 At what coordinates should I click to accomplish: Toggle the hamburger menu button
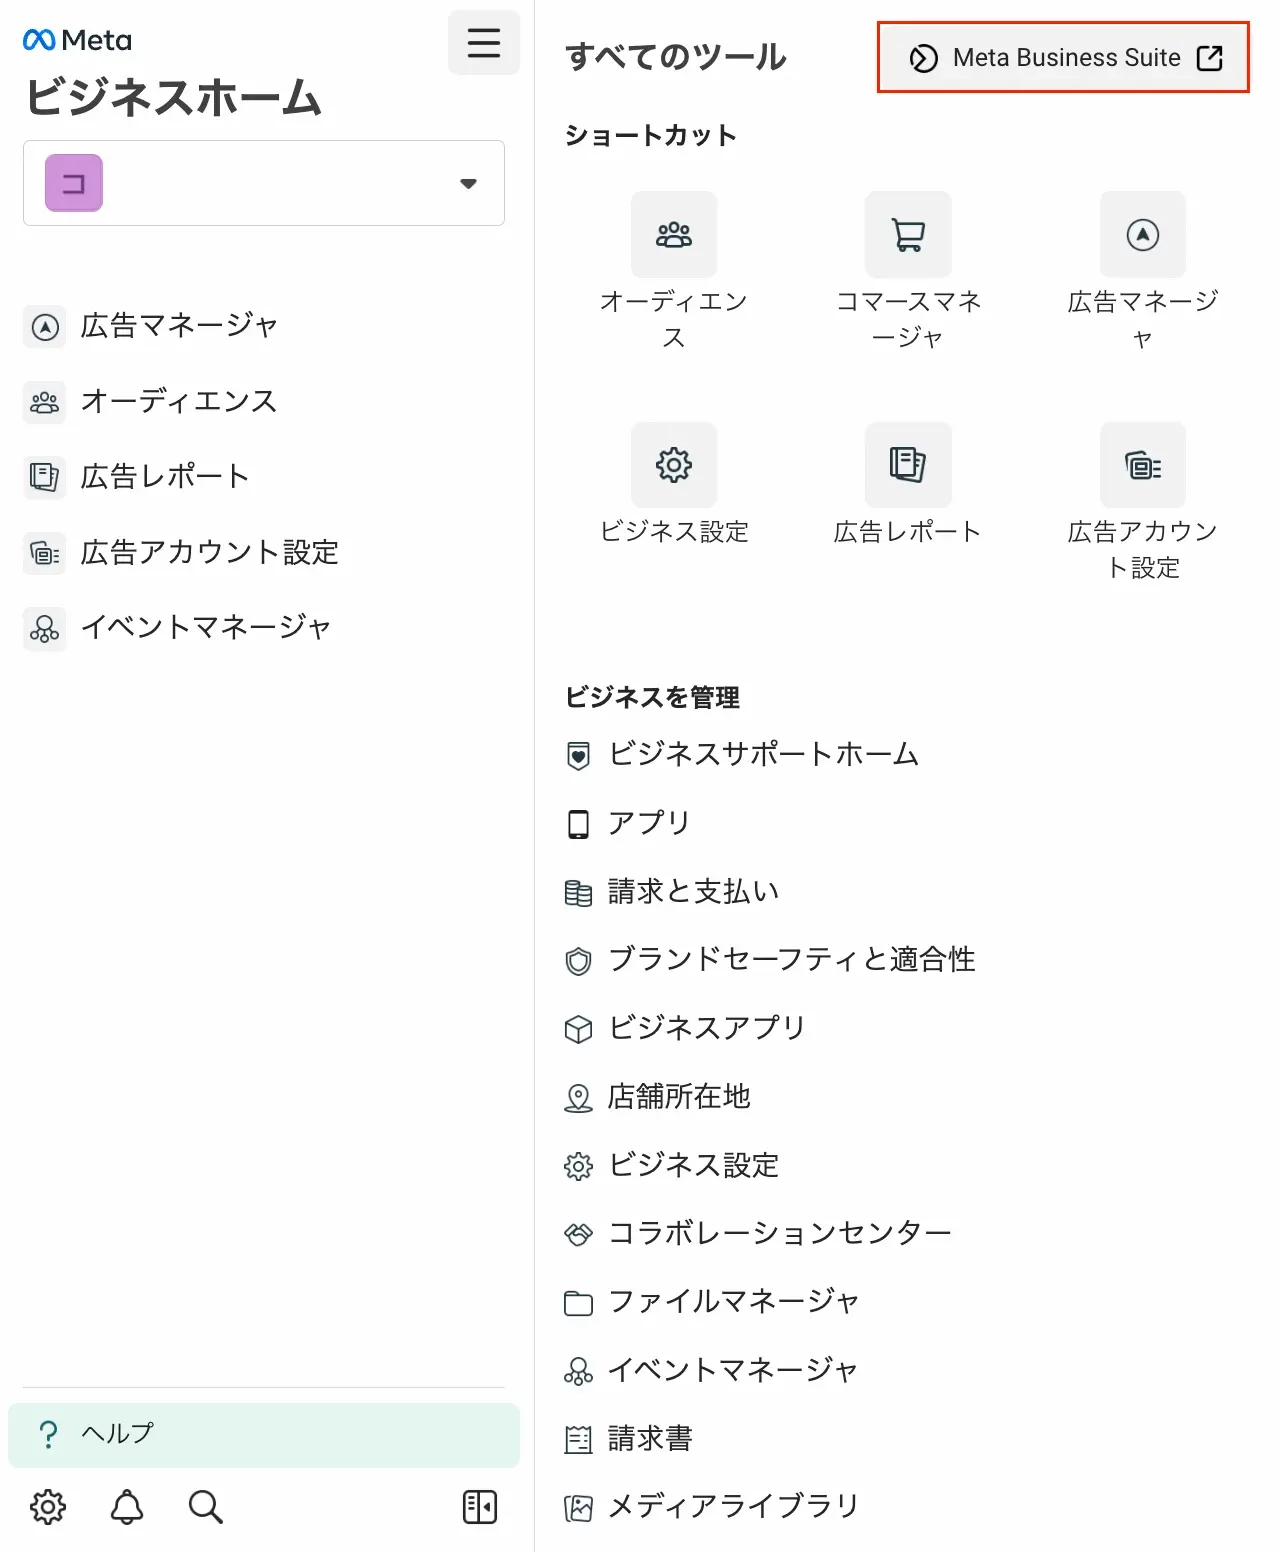pyautogui.click(x=484, y=42)
